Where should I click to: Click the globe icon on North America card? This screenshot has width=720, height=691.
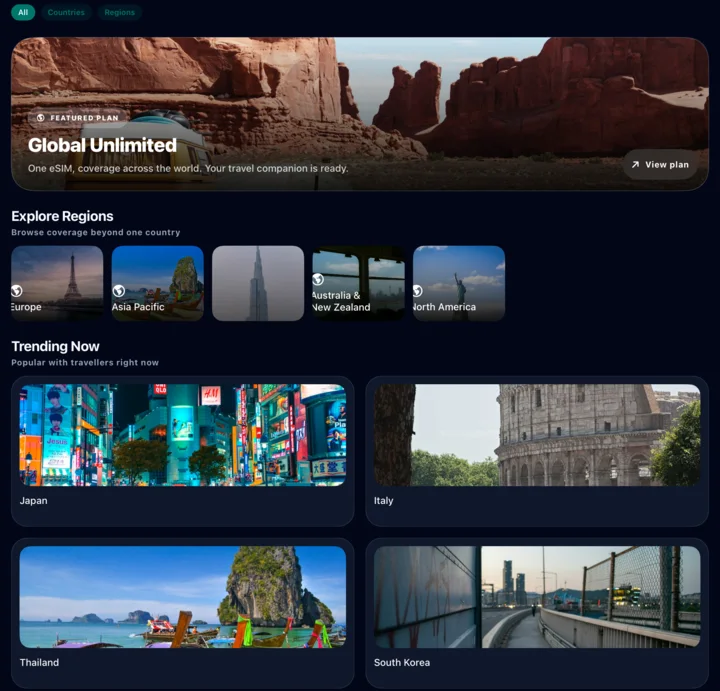click(x=417, y=291)
